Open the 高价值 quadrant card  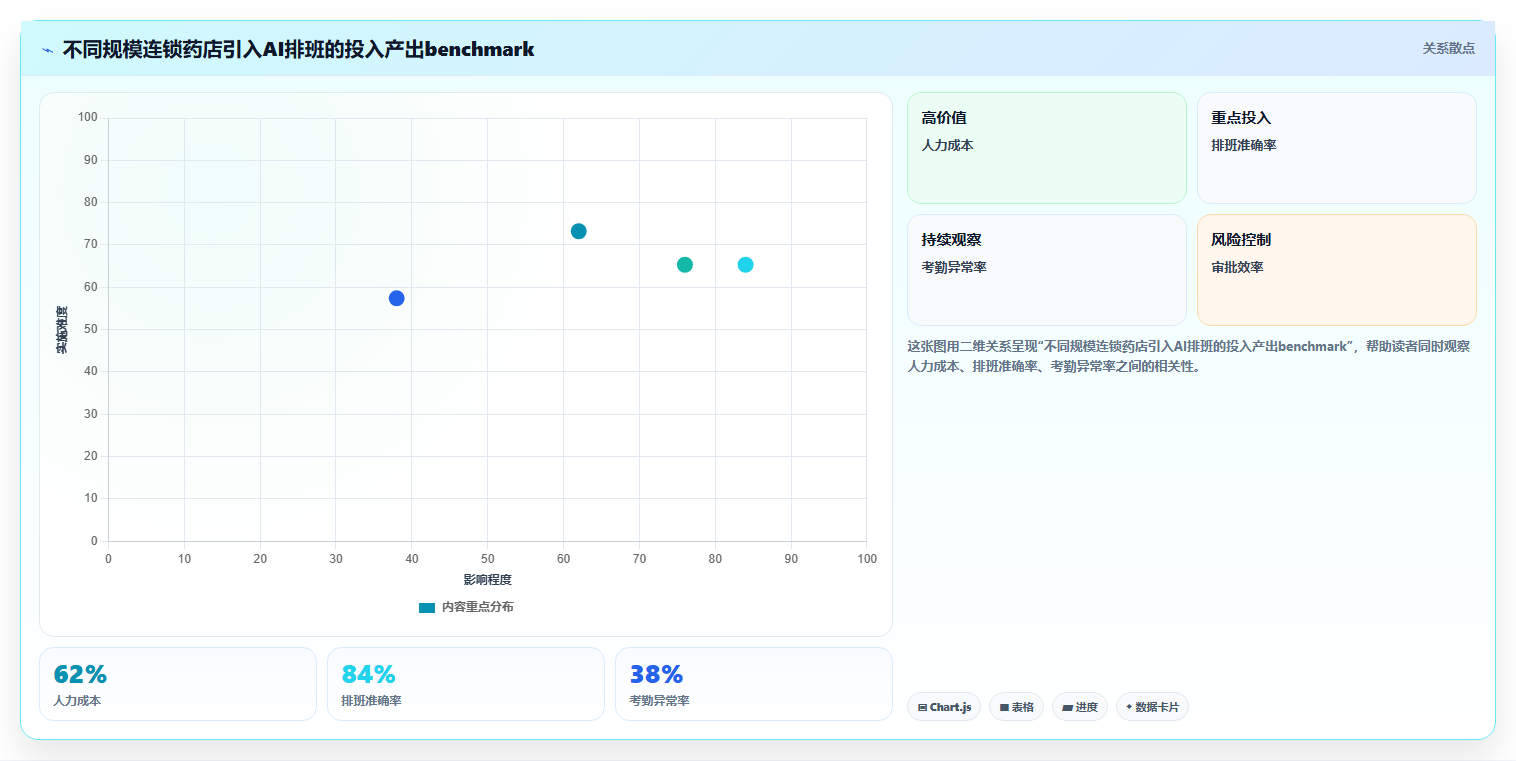tap(1047, 148)
